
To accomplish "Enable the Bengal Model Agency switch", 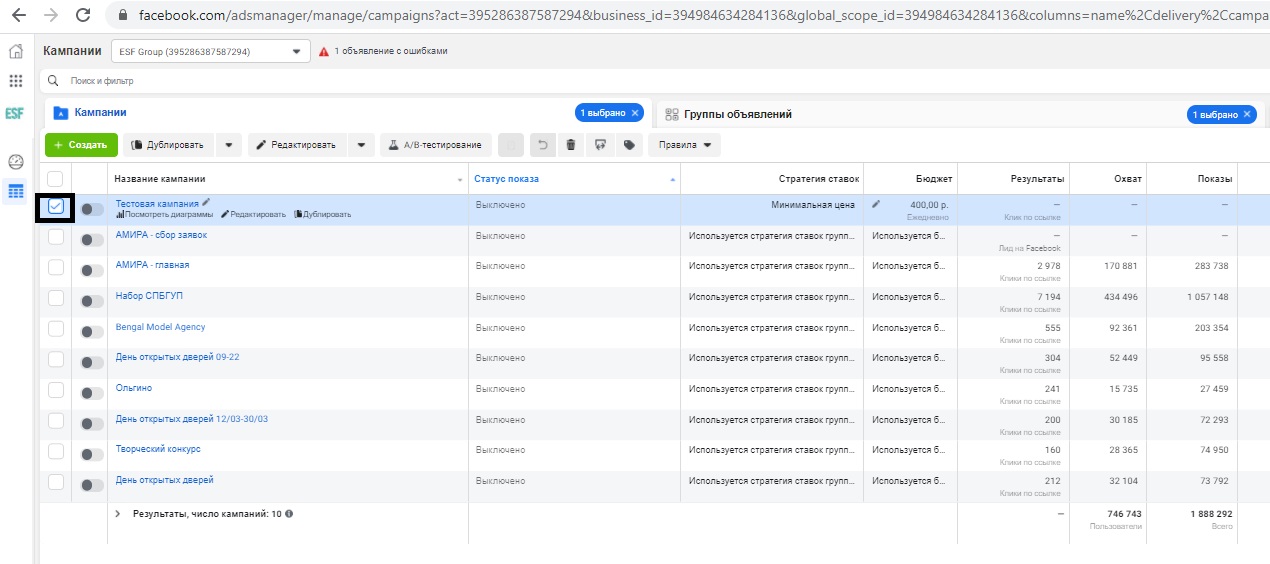I will 92,332.
